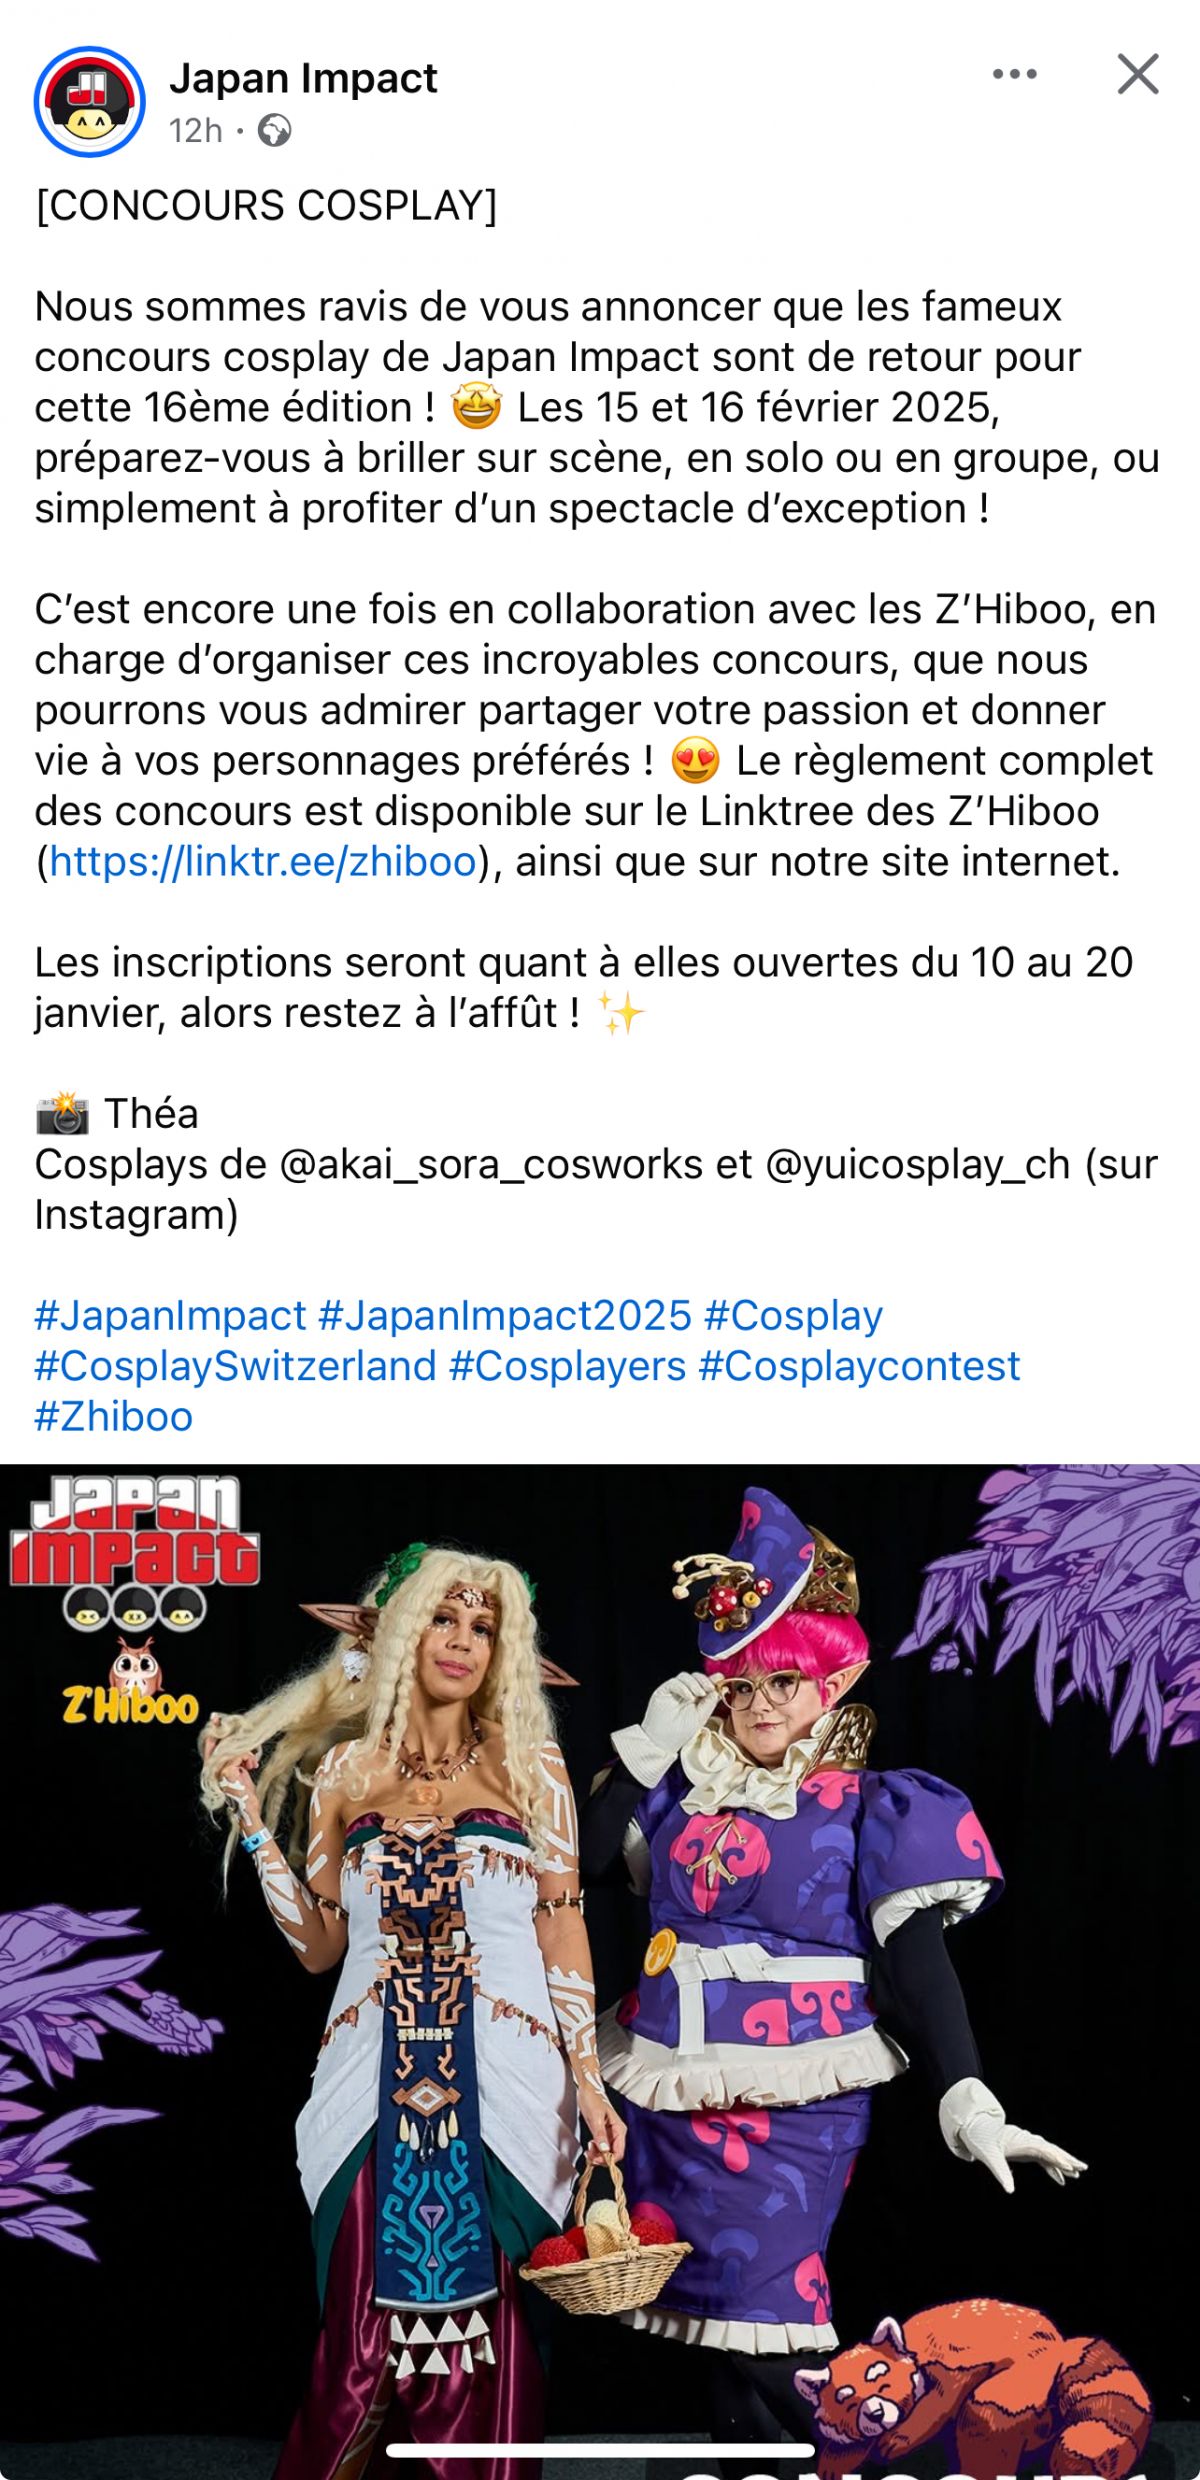Click the globe public-visibility icon
Viewport: 1200px width, 2480px height.
(x=274, y=131)
